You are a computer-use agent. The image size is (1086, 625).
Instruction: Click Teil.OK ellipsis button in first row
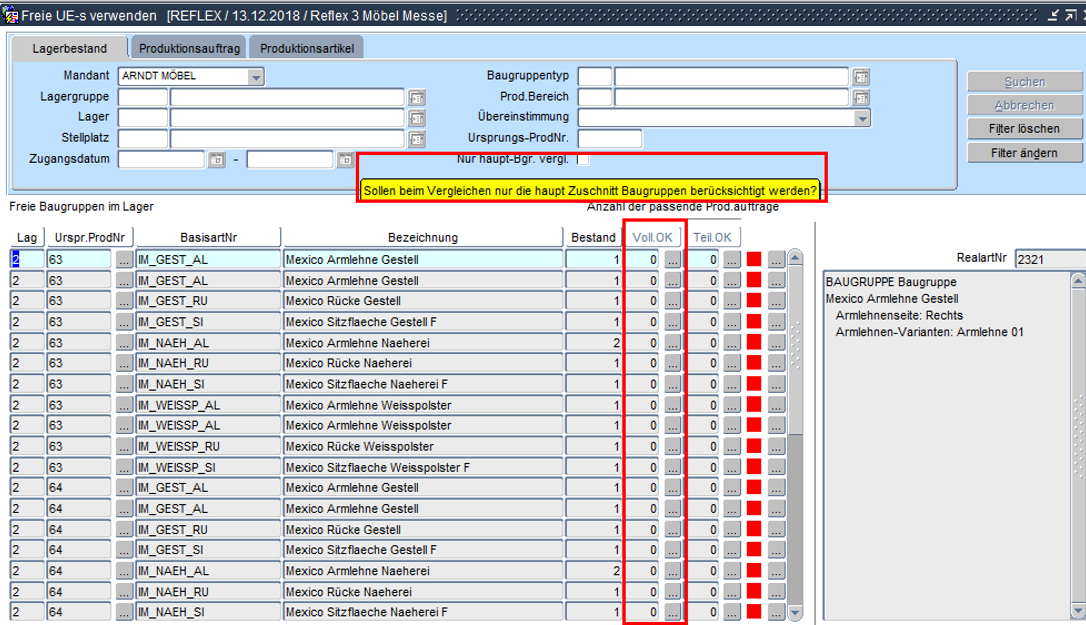[x=732, y=259]
